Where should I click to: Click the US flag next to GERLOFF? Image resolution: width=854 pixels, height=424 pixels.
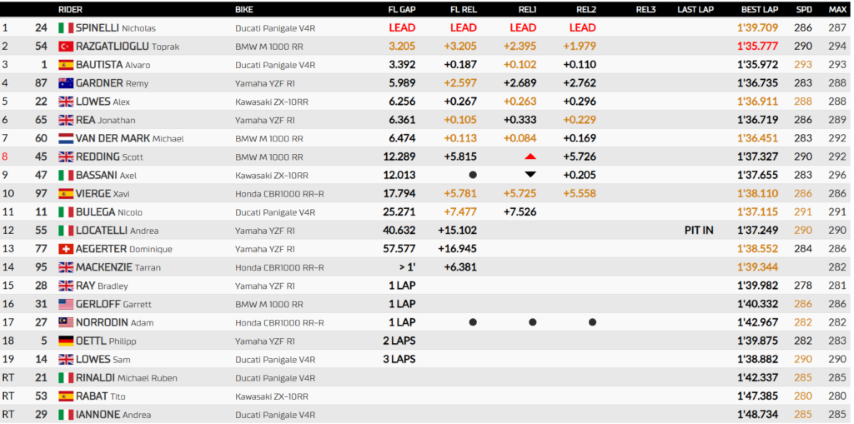click(x=66, y=304)
